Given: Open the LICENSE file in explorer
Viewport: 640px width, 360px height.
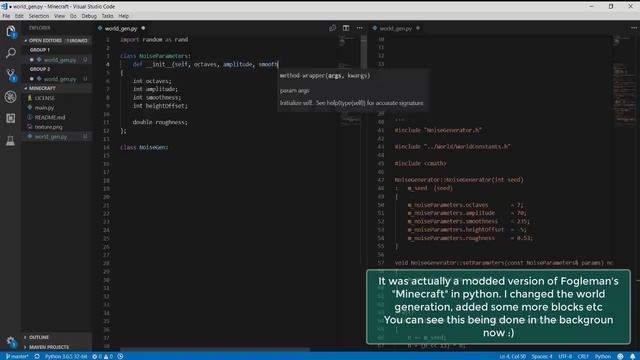Looking at the screenshot, I should coord(56,98).
